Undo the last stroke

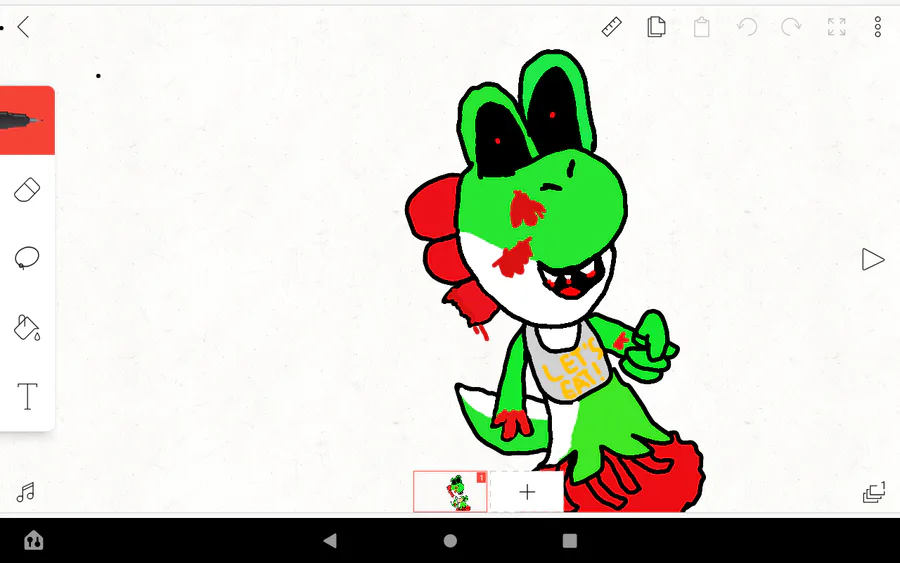click(747, 27)
